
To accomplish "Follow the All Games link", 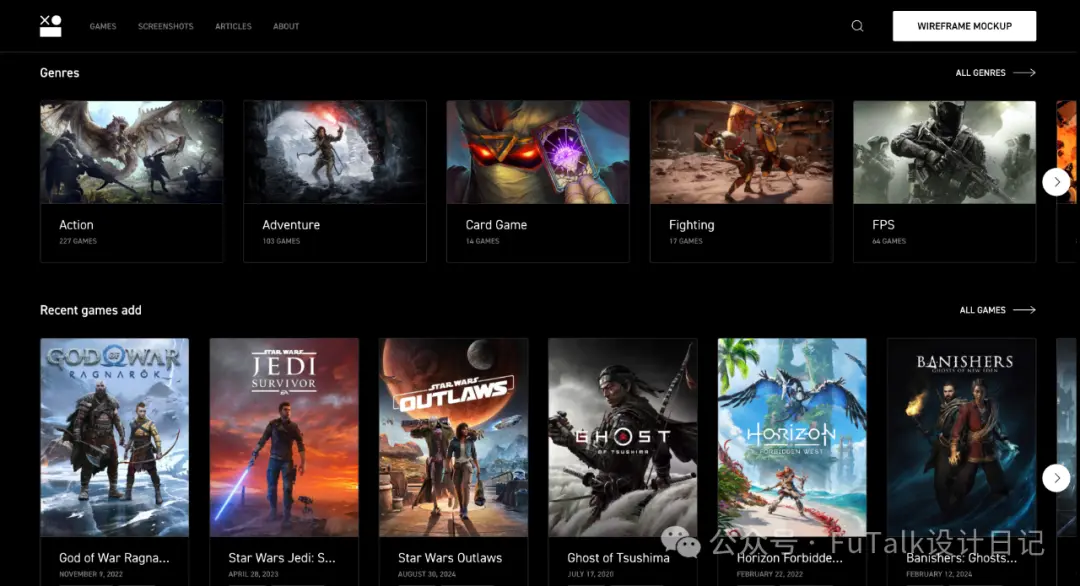I will coord(982,310).
